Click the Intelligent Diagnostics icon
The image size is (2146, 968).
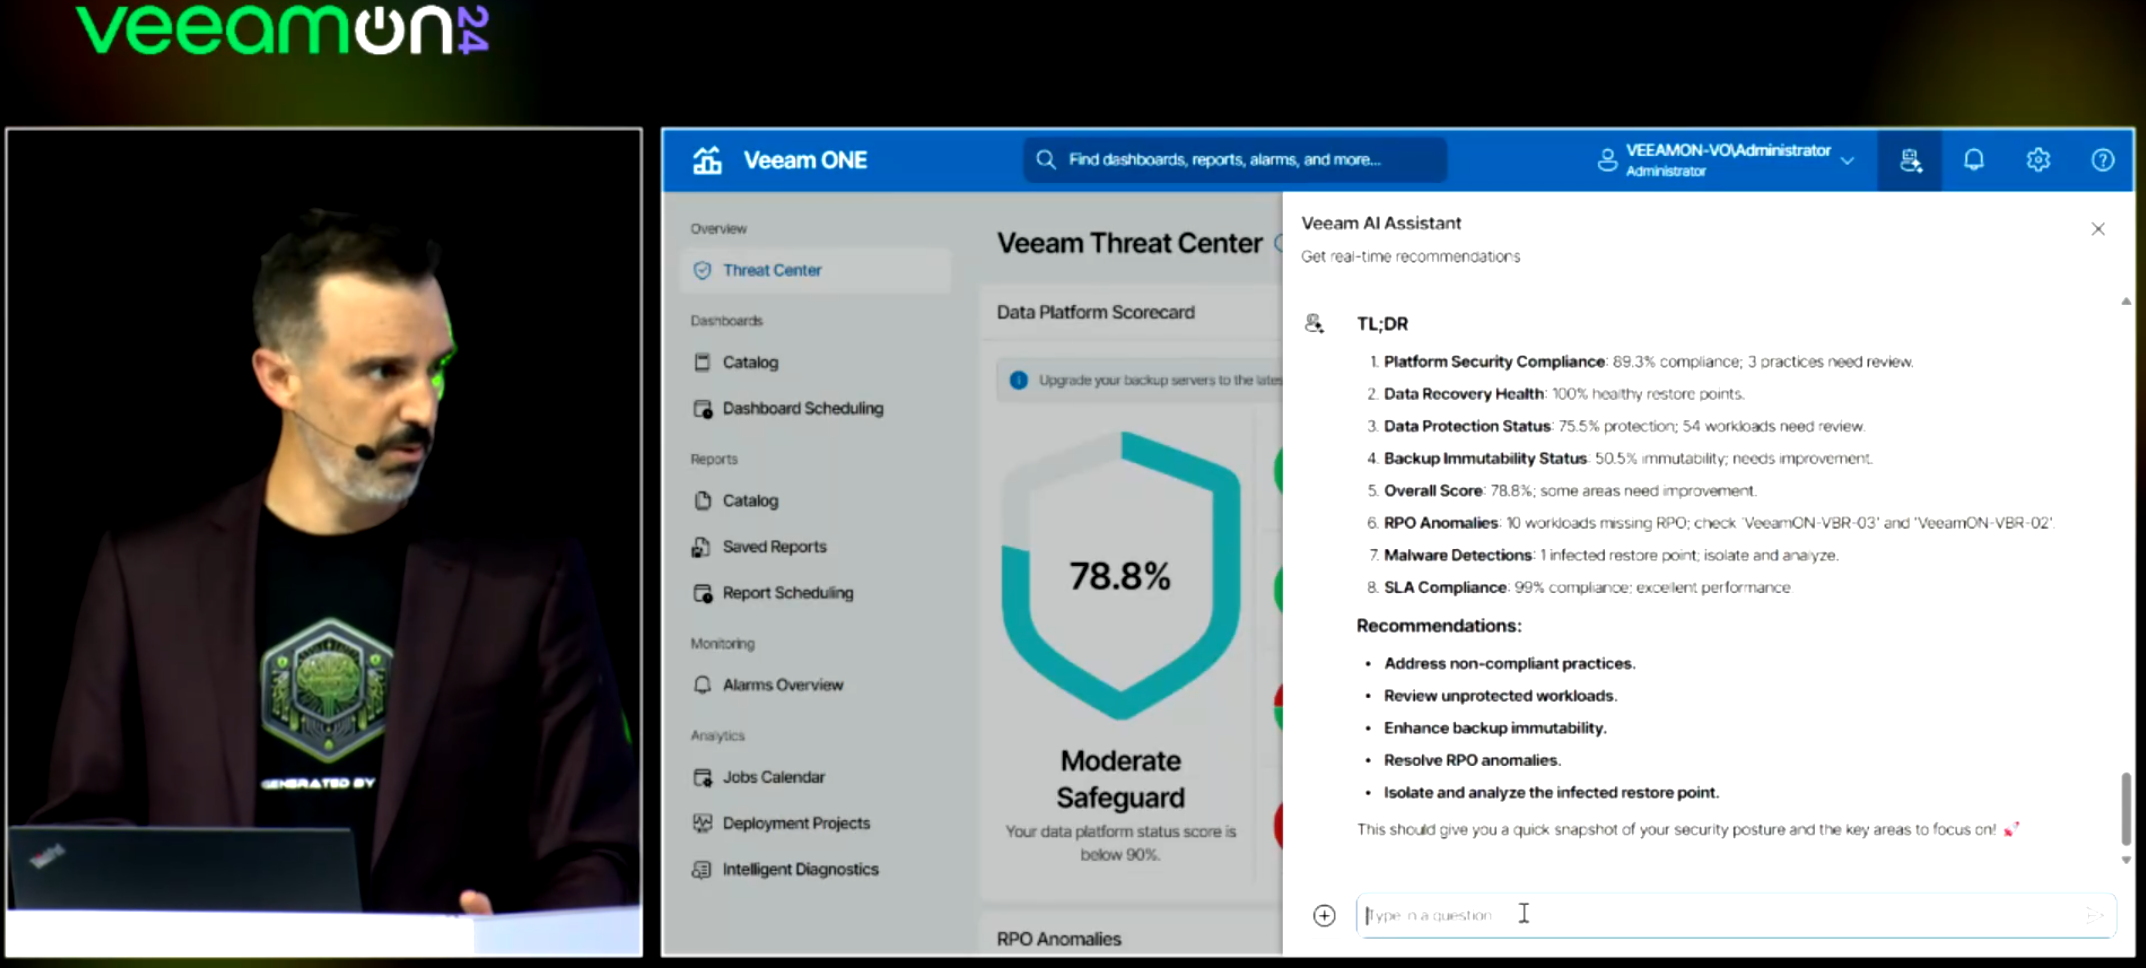tap(702, 869)
